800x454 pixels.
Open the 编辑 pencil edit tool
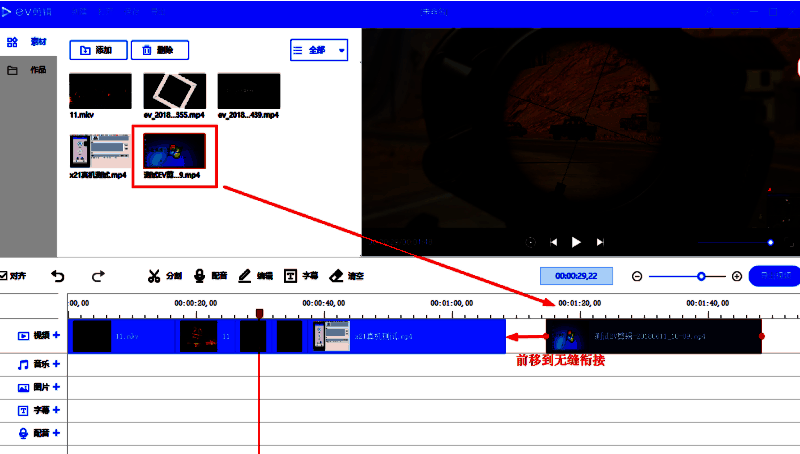point(256,276)
